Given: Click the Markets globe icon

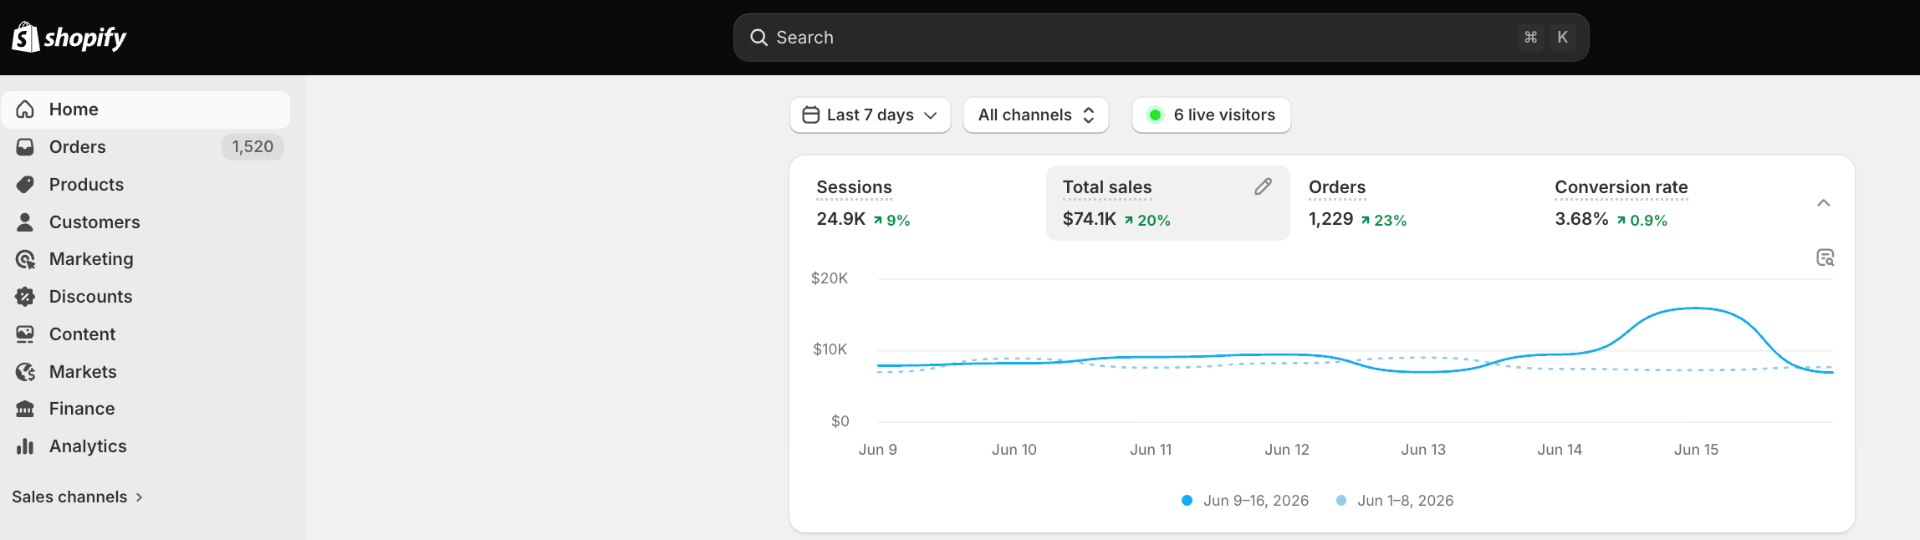Looking at the screenshot, I should point(25,371).
